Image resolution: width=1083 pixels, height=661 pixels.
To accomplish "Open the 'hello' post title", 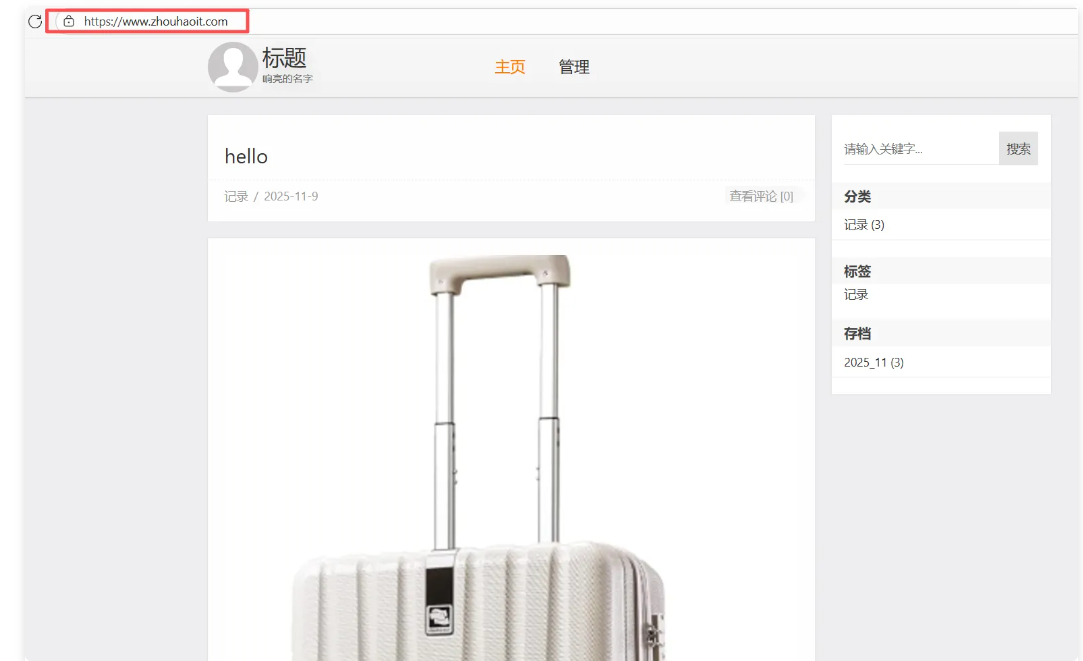I will [x=246, y=157].
